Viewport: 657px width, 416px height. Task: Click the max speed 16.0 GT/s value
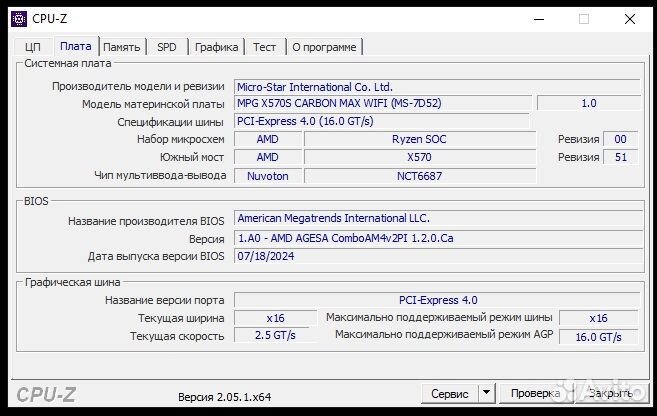(598, 337)
